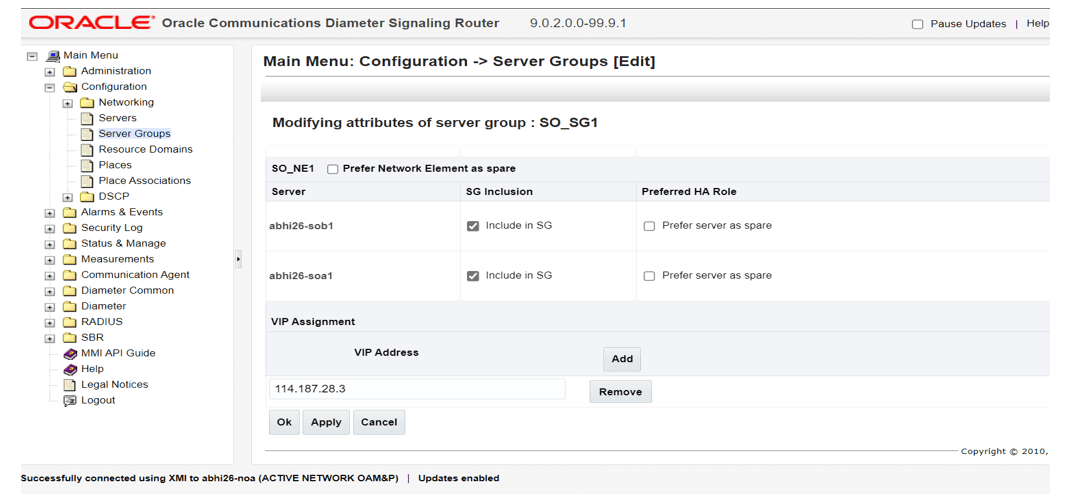Select Server Groups tree item

coord(134,134)
